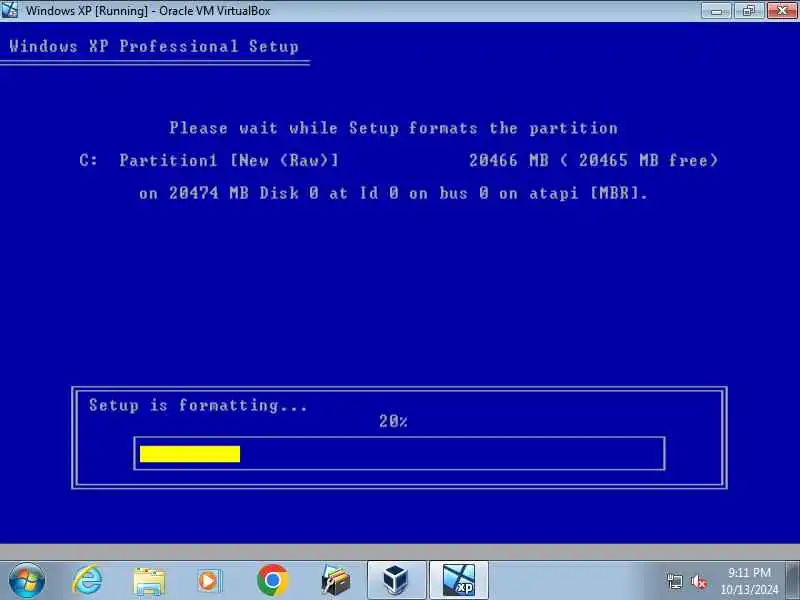Launch Internet Explorer from the taskbar
Viewport: 800px width, 600px height.
87,580
